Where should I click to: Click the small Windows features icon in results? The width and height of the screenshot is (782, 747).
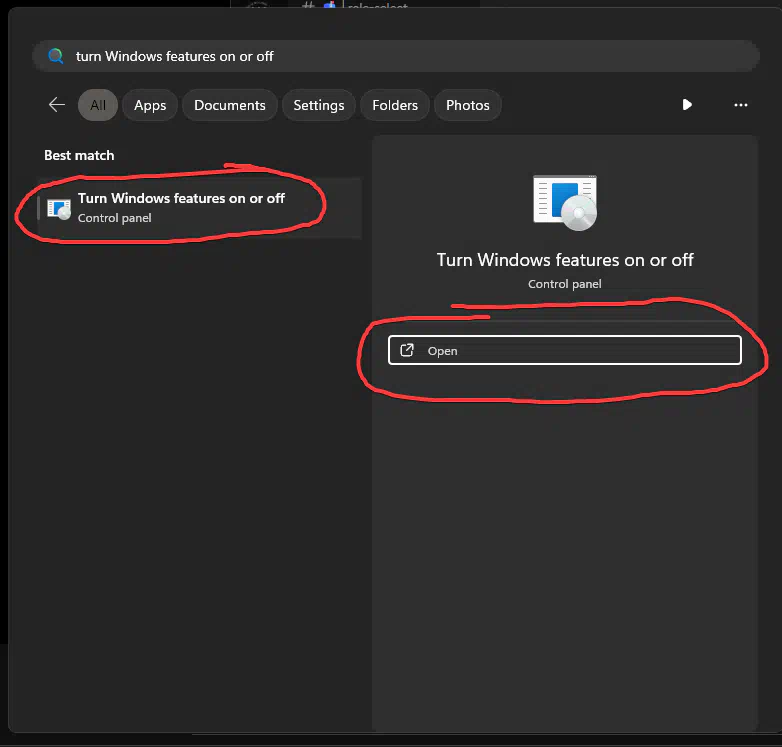pyautogui.click(x=59, y=209)
